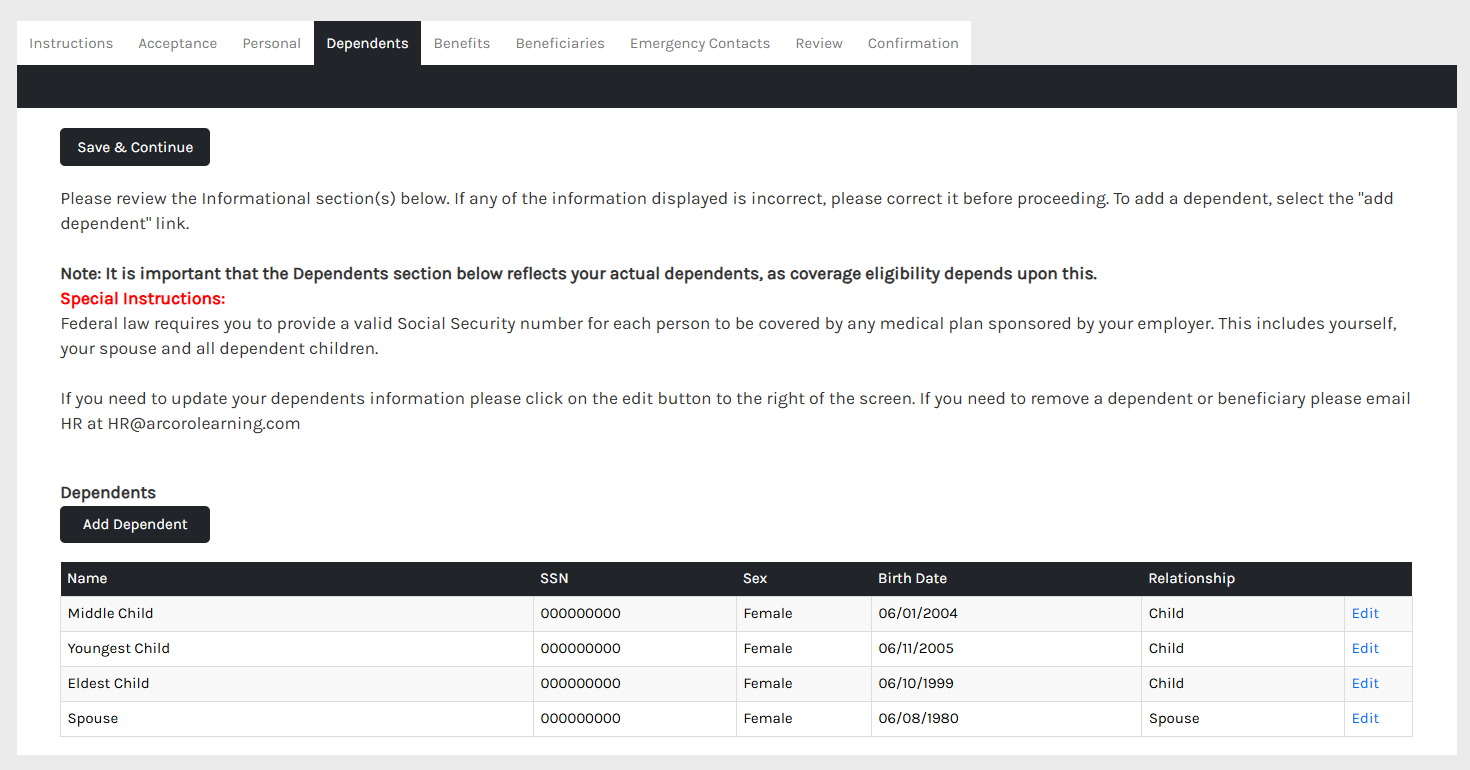
Task: Switch to the Acceptance tab
Action: pyautogui.click(x=178, y=43)
